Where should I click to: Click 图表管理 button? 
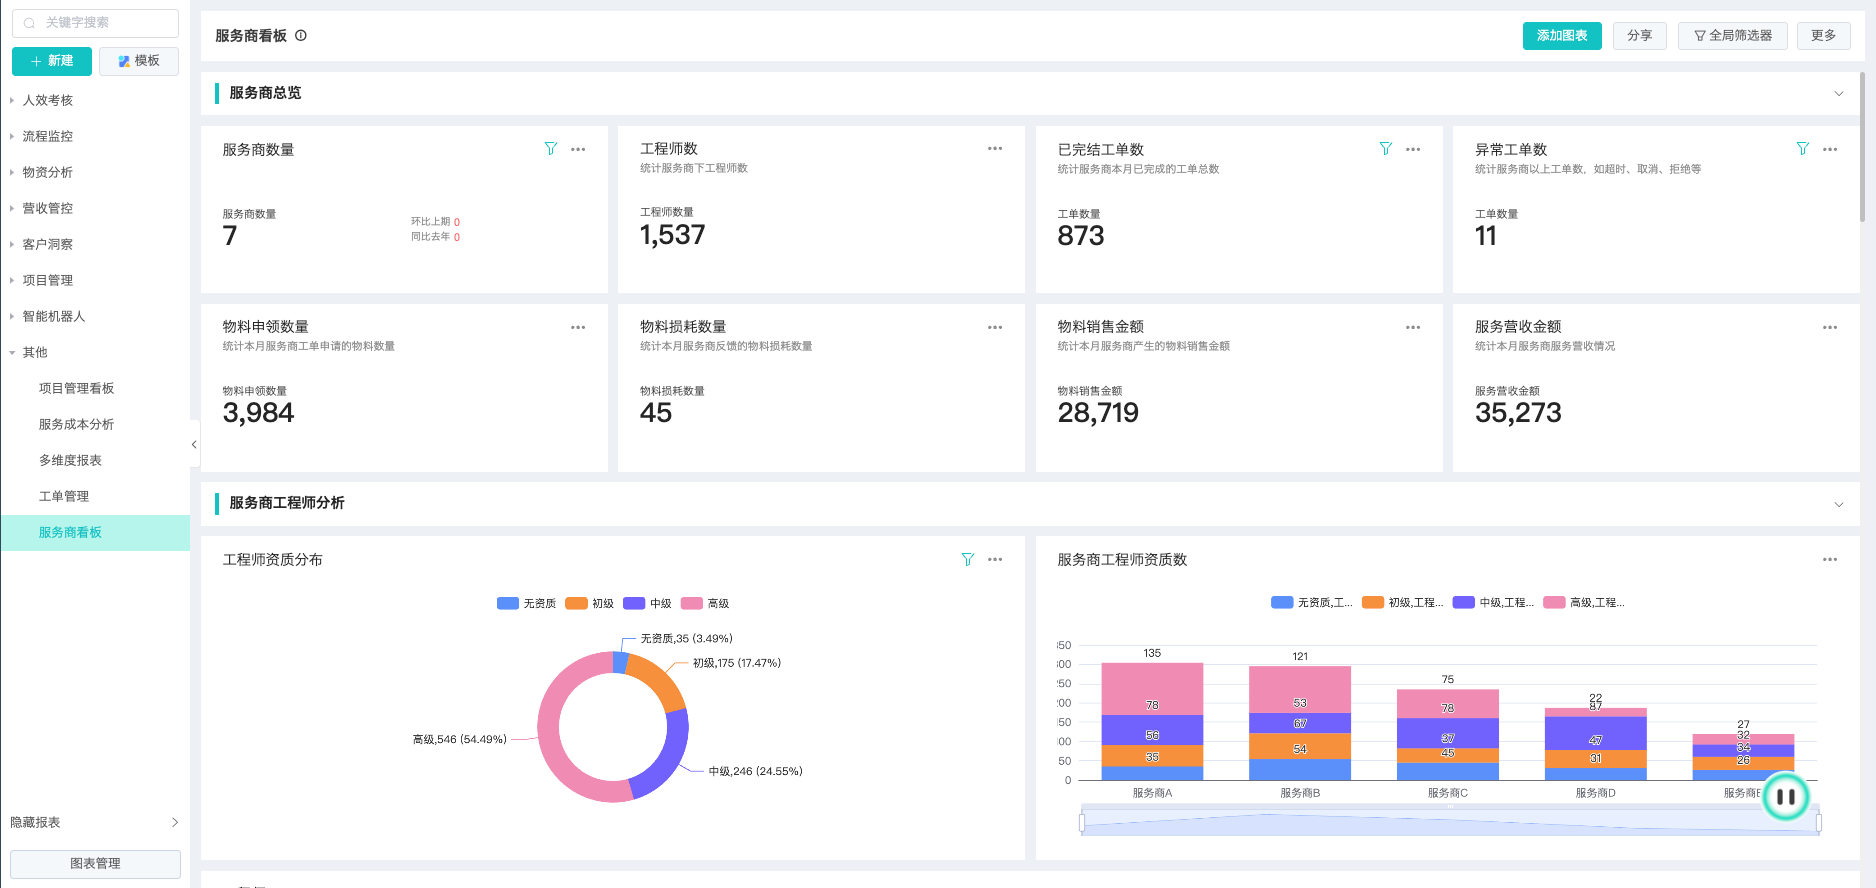pos(95,864)
